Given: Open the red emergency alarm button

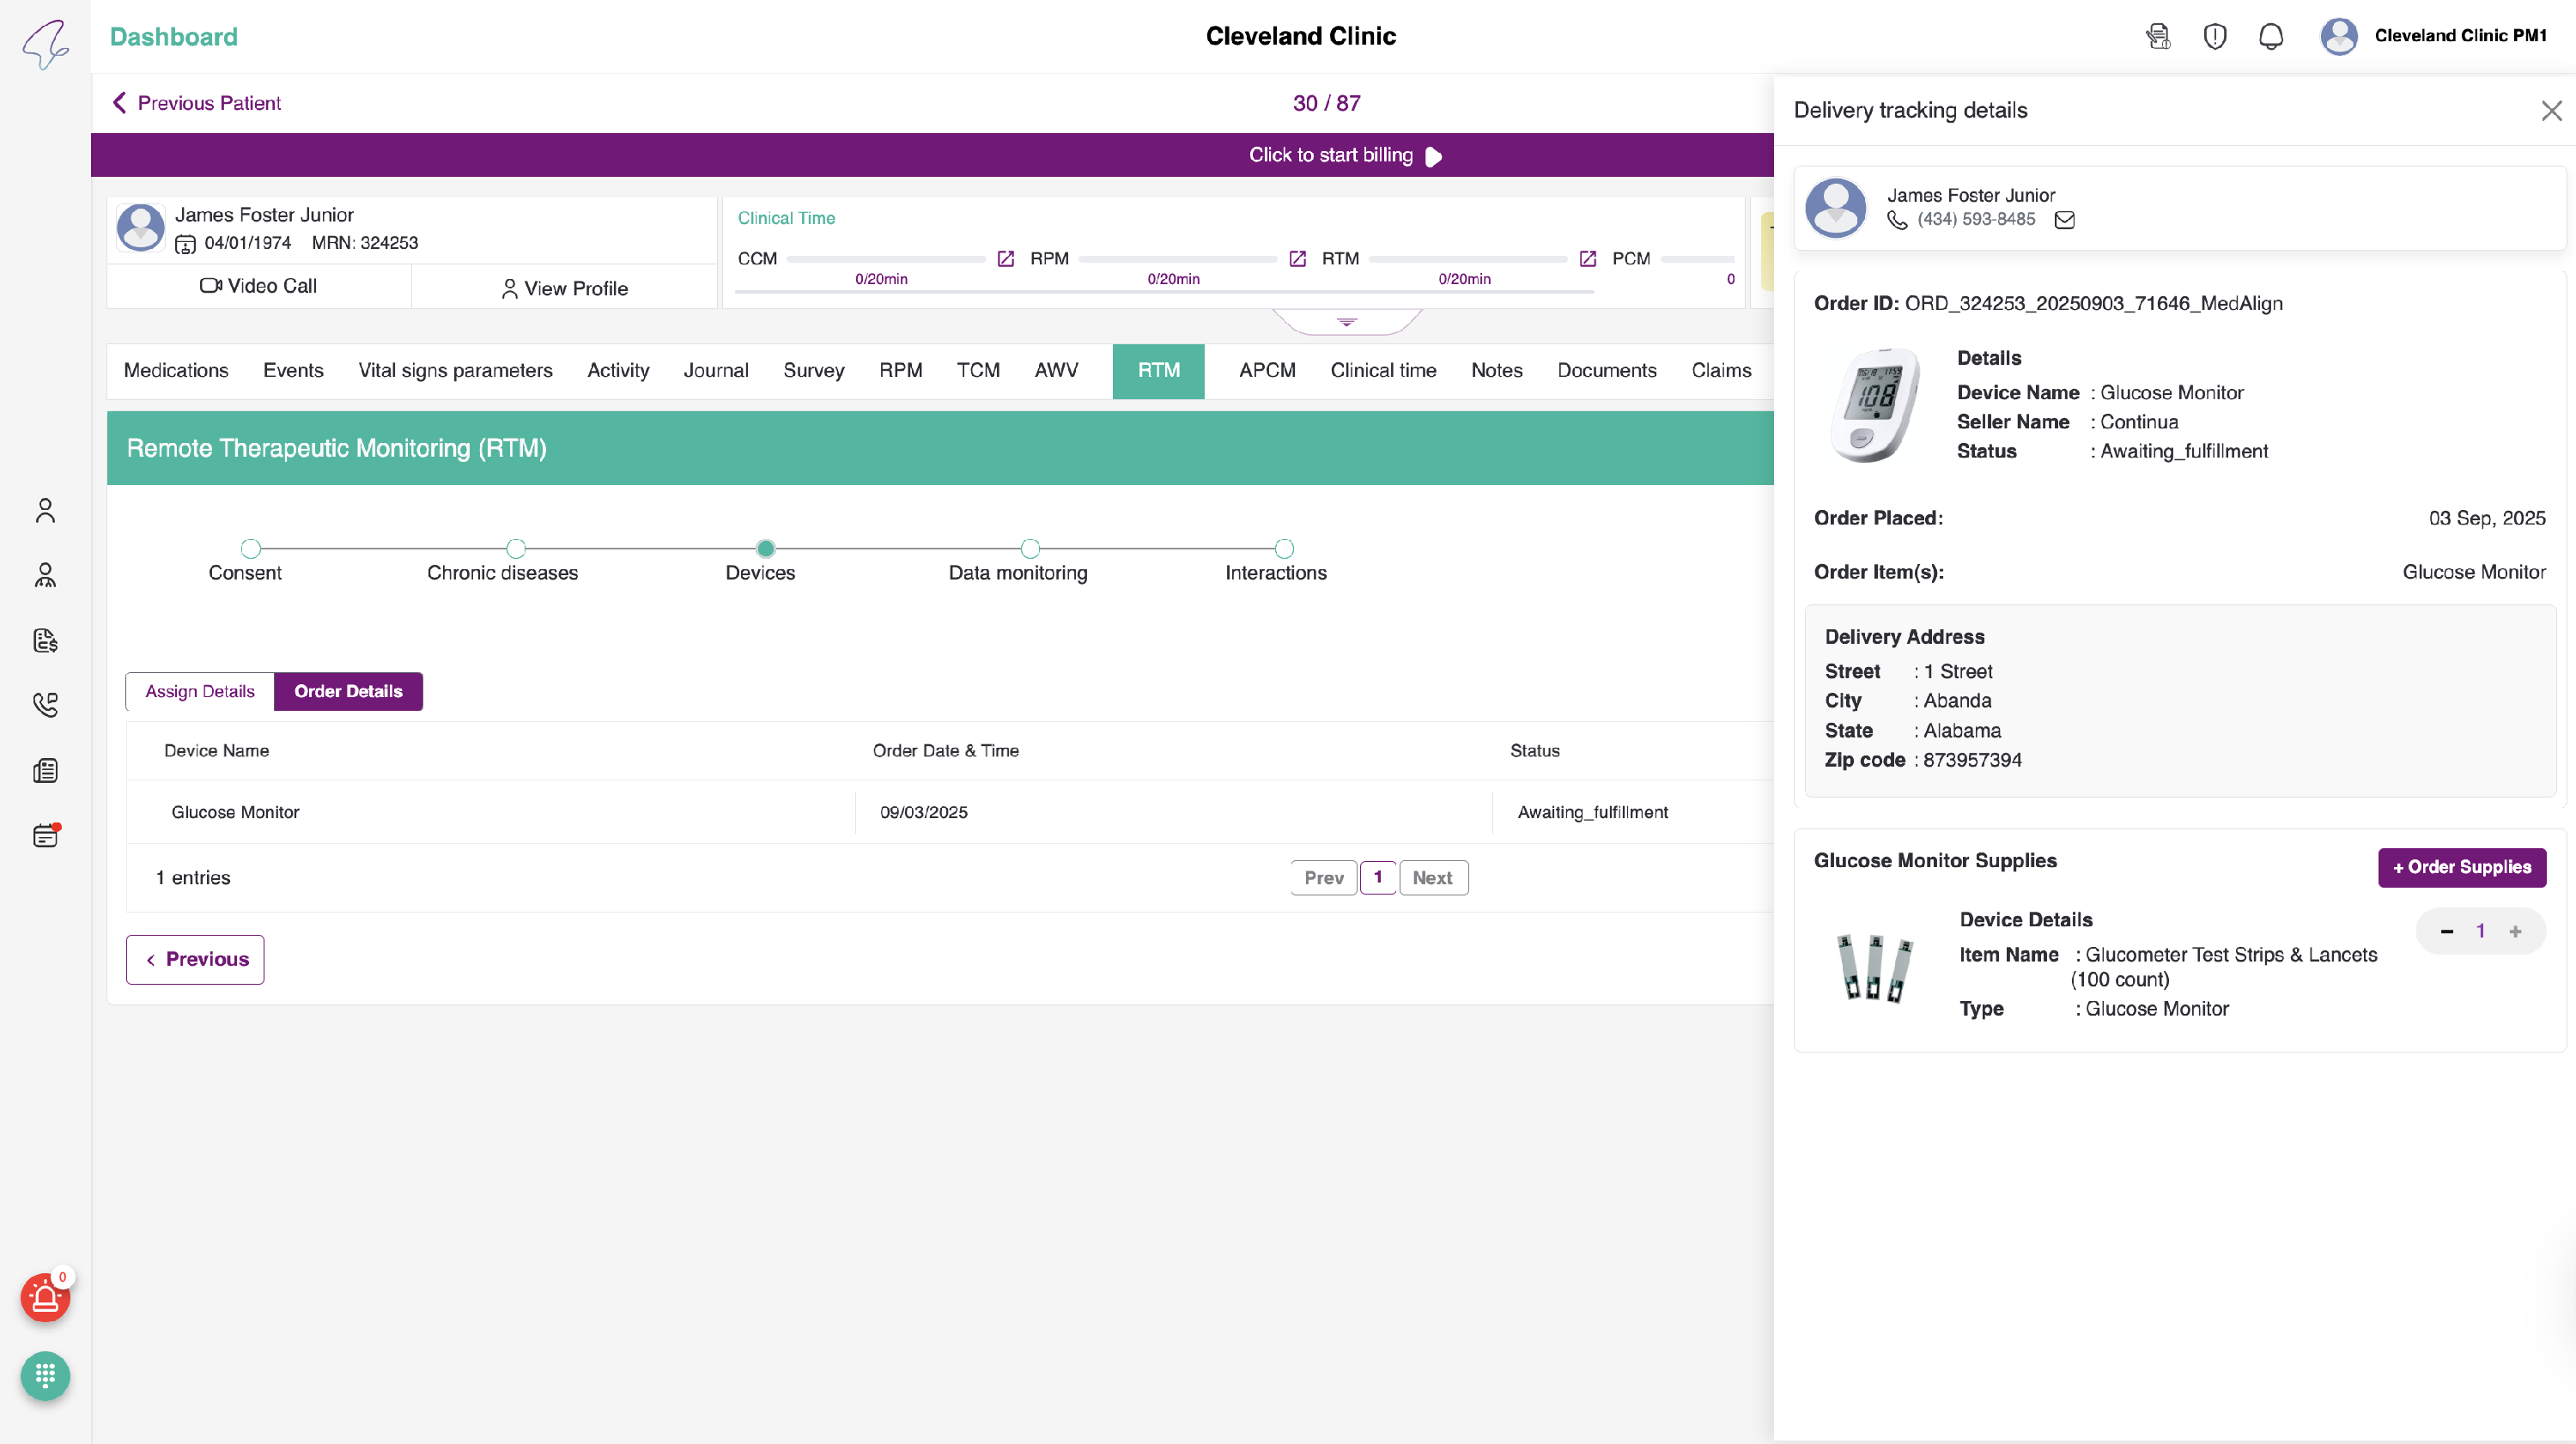Looking at the screenshot, I should tap(45, 1298).
